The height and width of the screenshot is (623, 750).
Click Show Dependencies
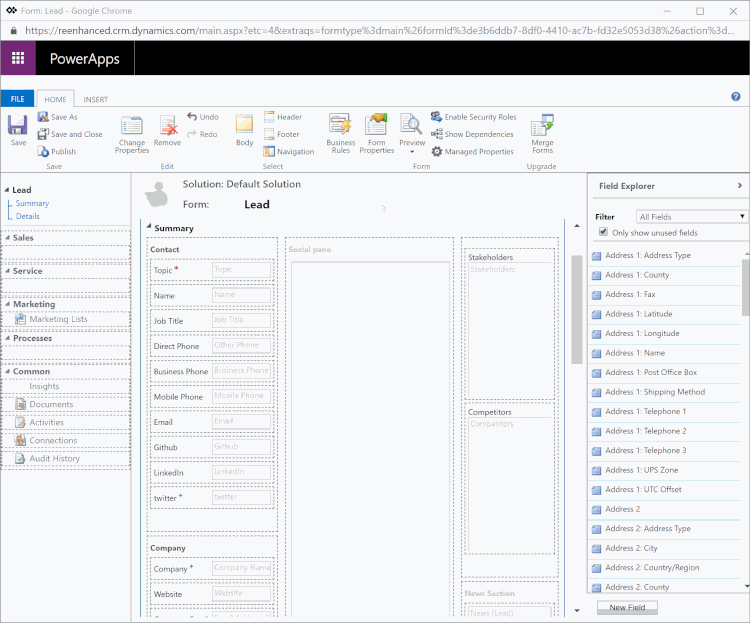pyautogui.click(x=472, y=134)
